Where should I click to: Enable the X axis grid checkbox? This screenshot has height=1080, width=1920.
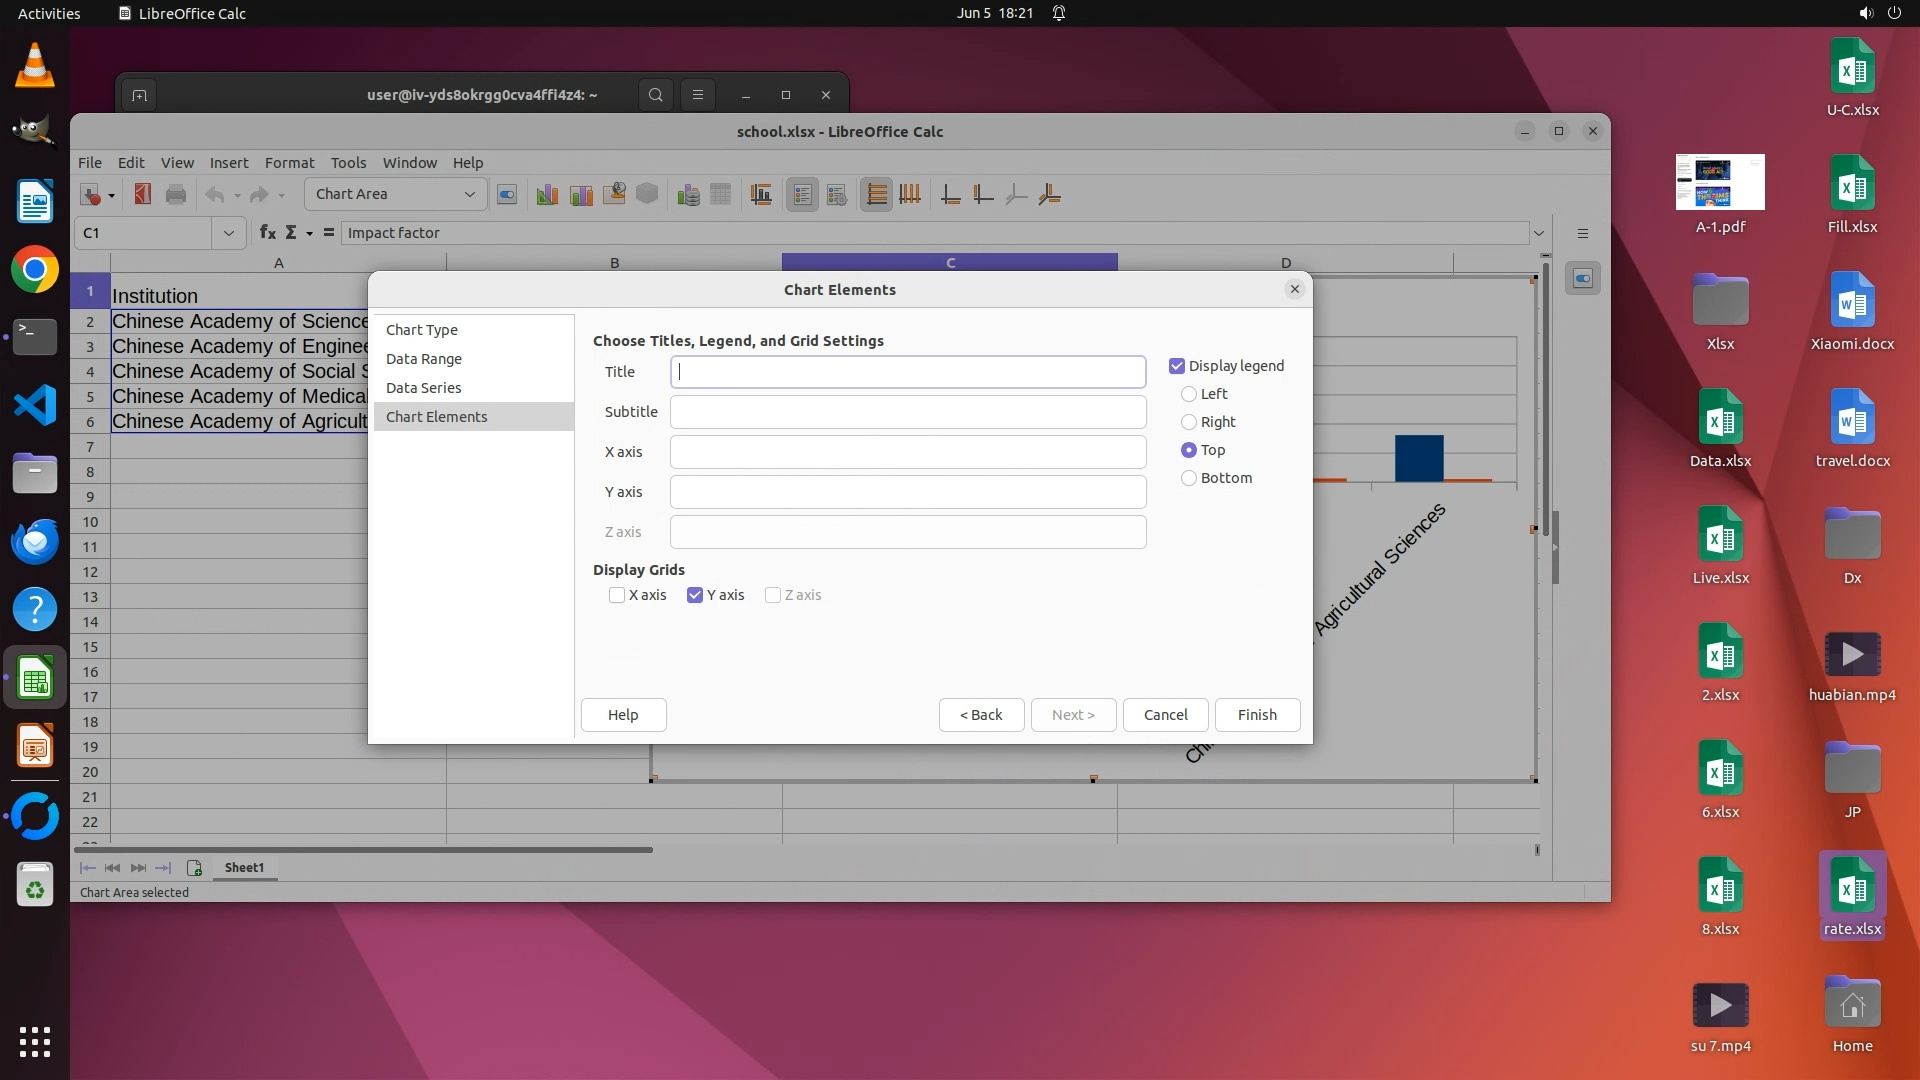click(x=617, y=595)
